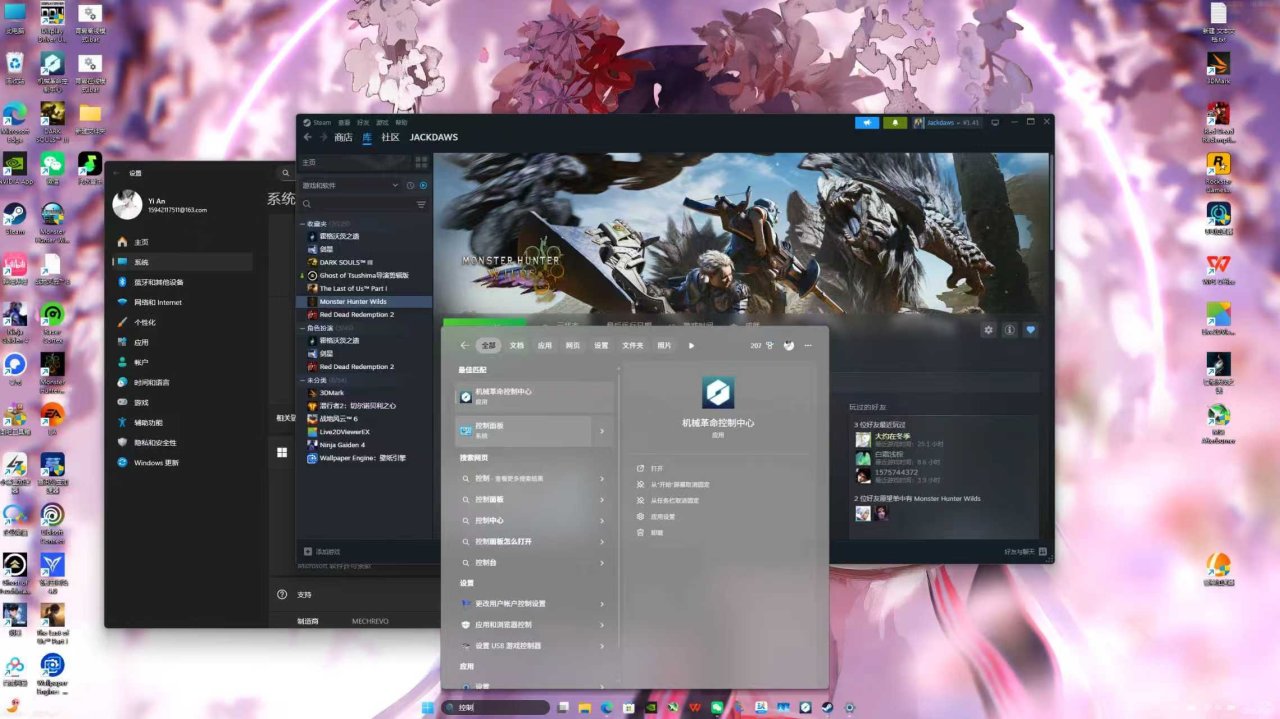This screenshot has height=719, width=1280.
Task: Open 个性化 in Settings window
Action: click(182, 322)
